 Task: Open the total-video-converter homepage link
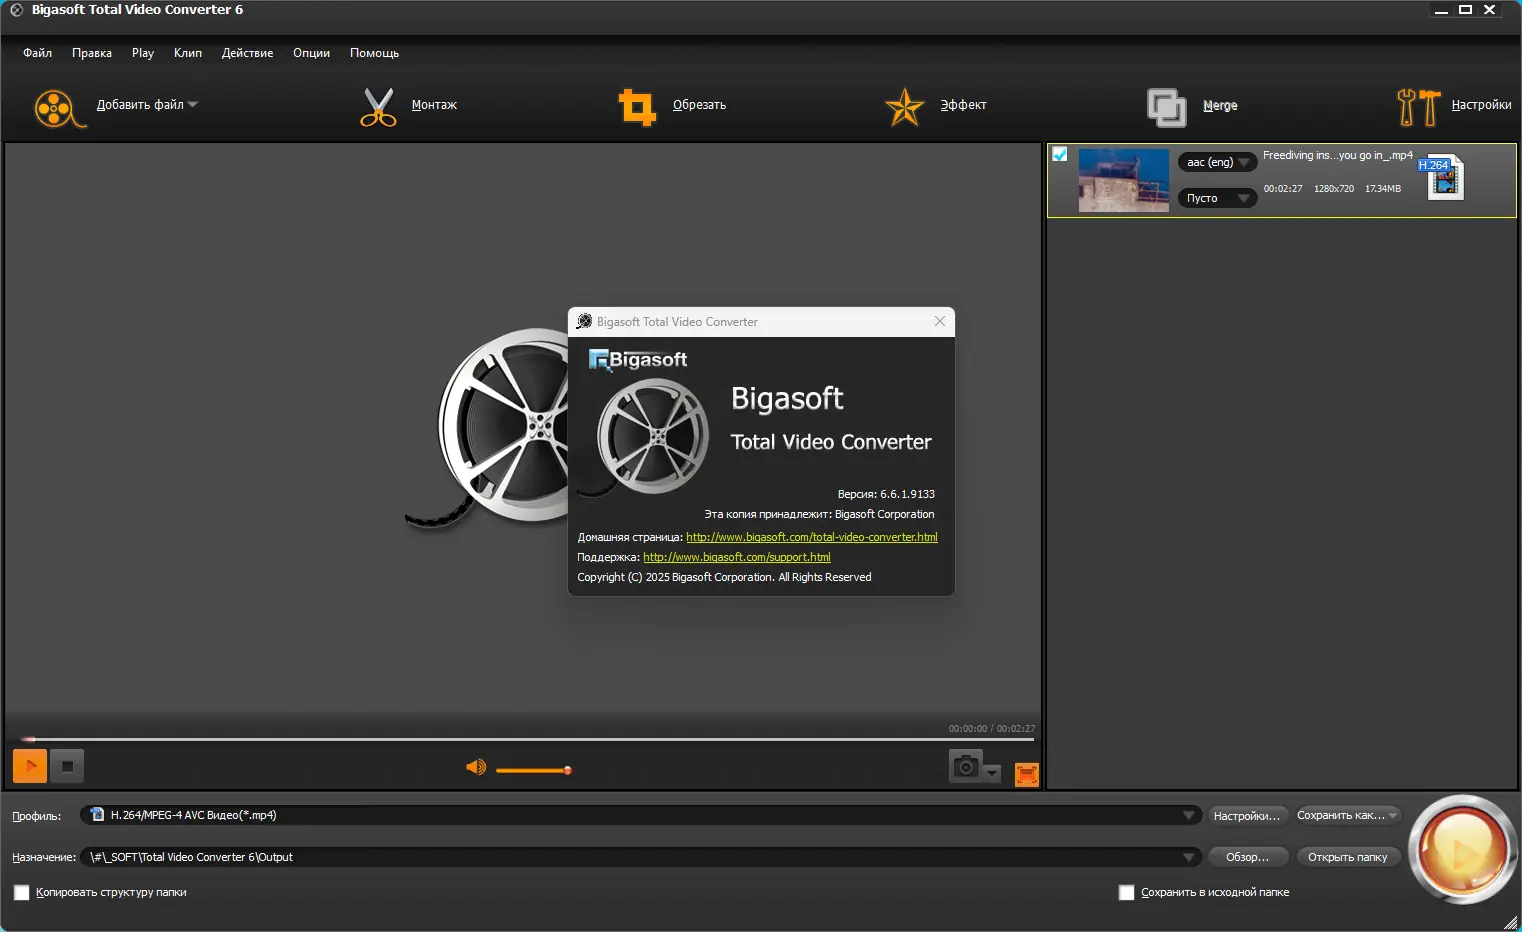(812, 537)
